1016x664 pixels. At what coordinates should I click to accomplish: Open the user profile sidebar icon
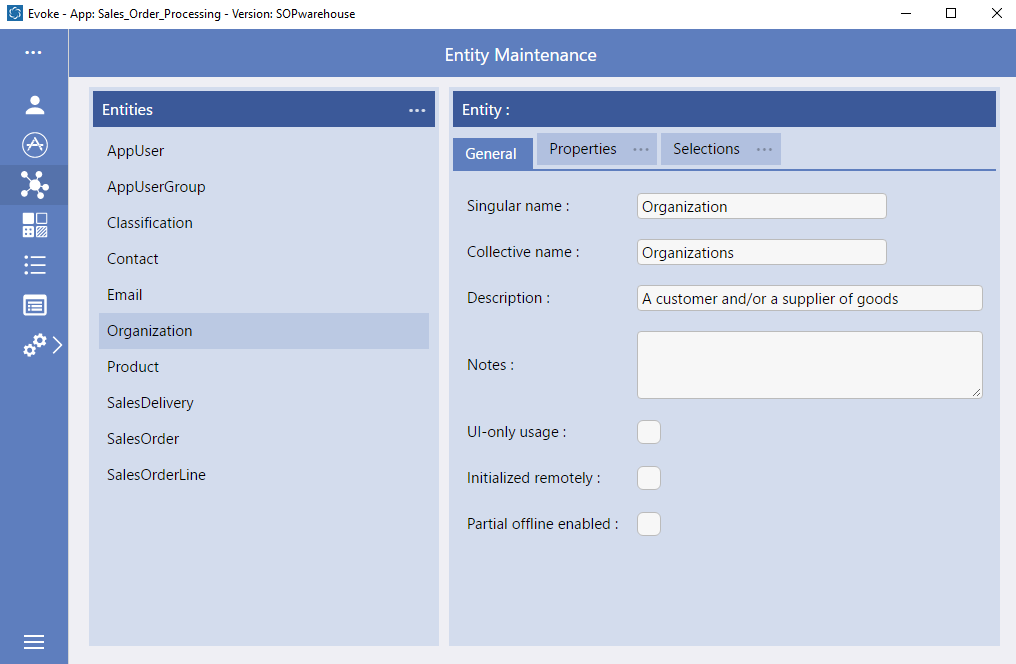(34, 105)
